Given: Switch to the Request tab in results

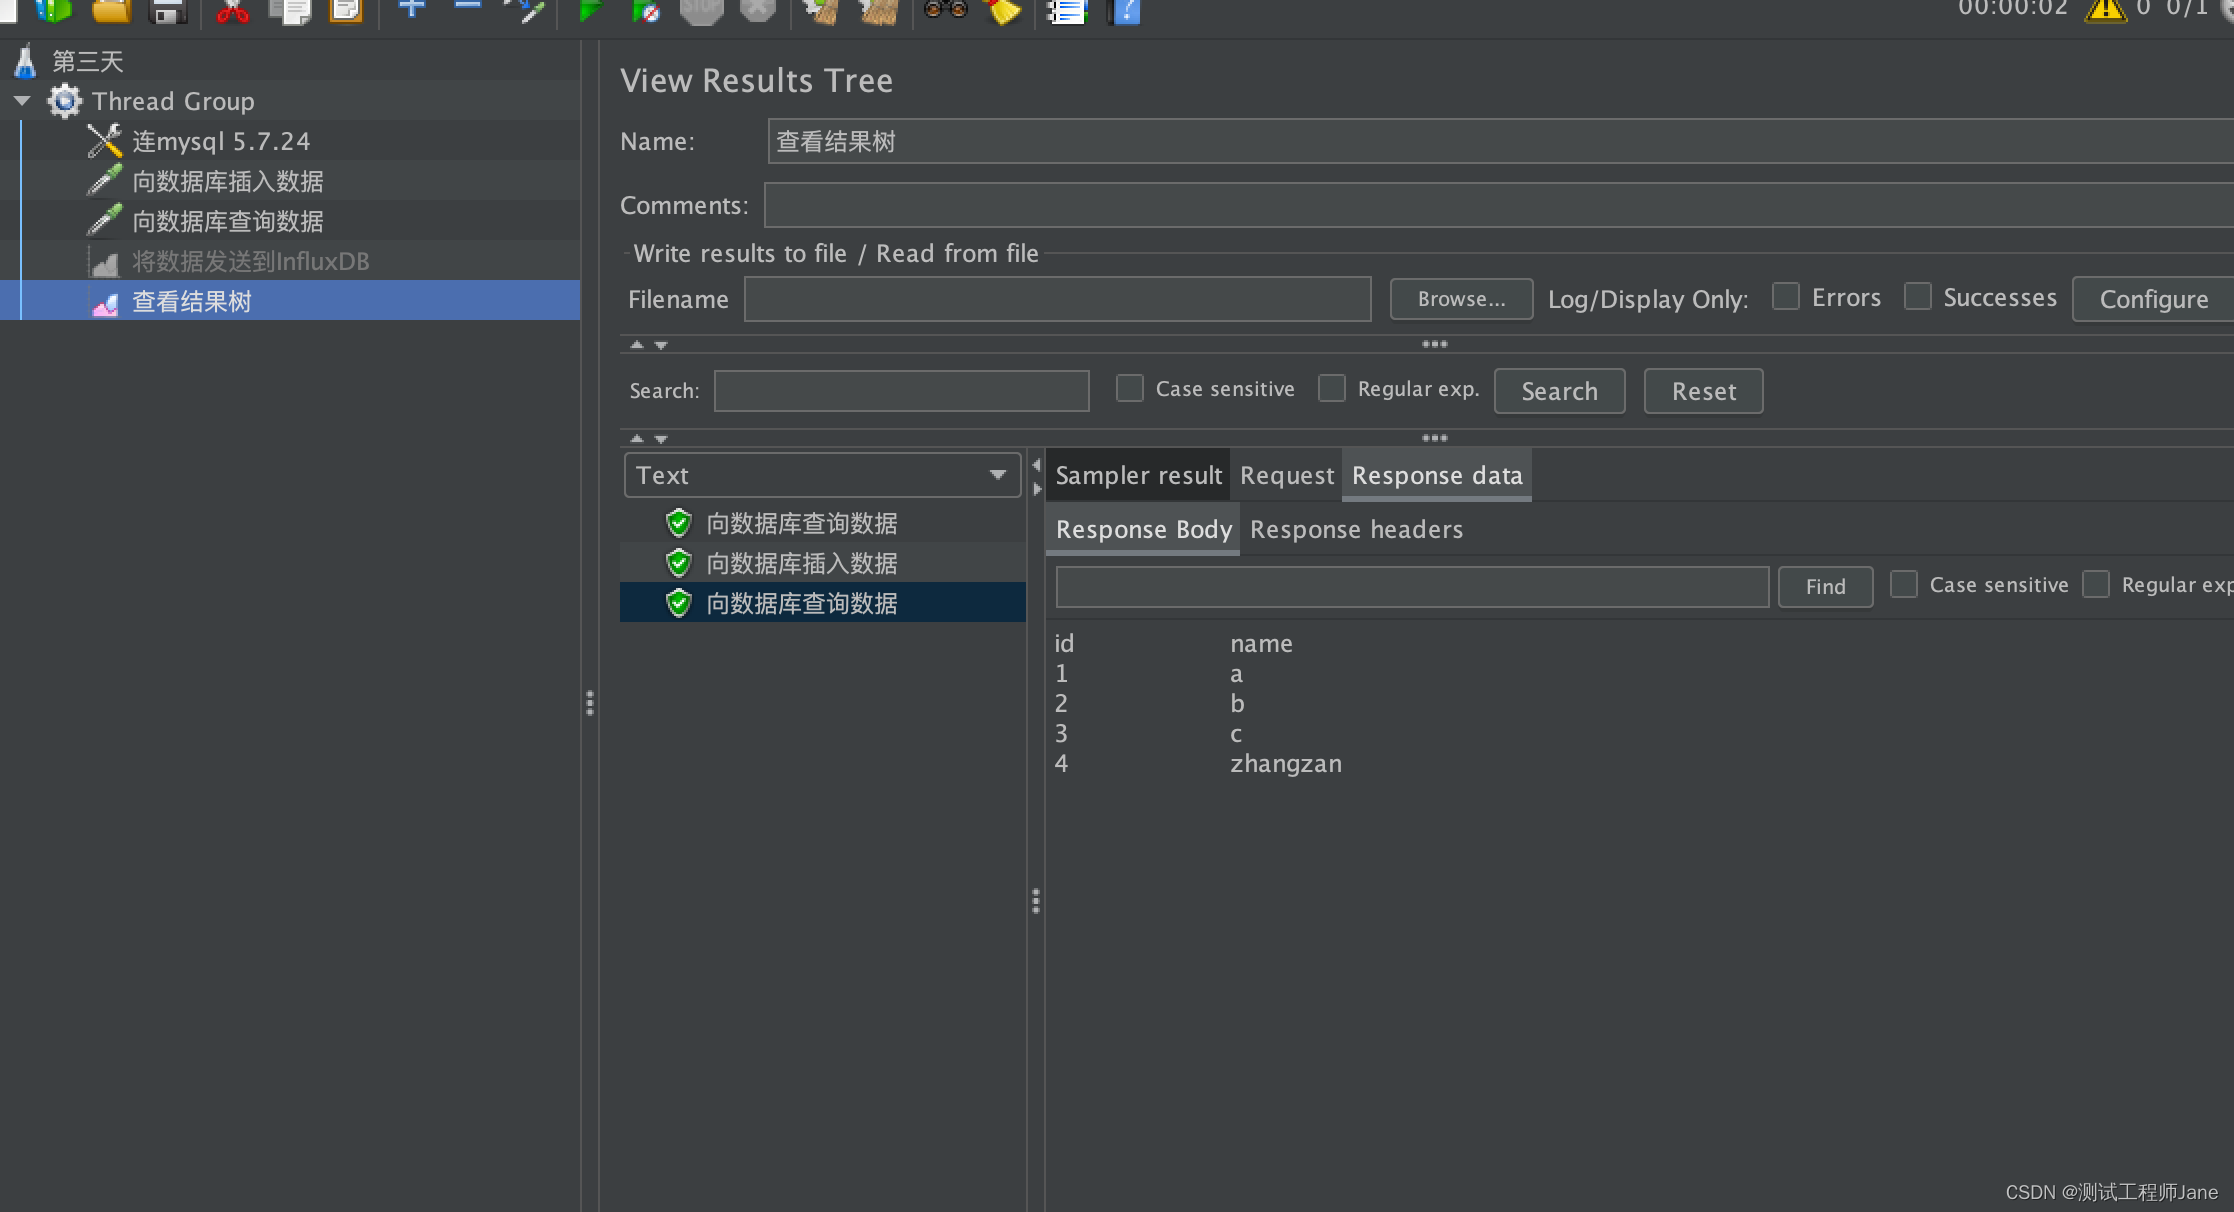Looking at the screenshot, I should pos(1285,475).
